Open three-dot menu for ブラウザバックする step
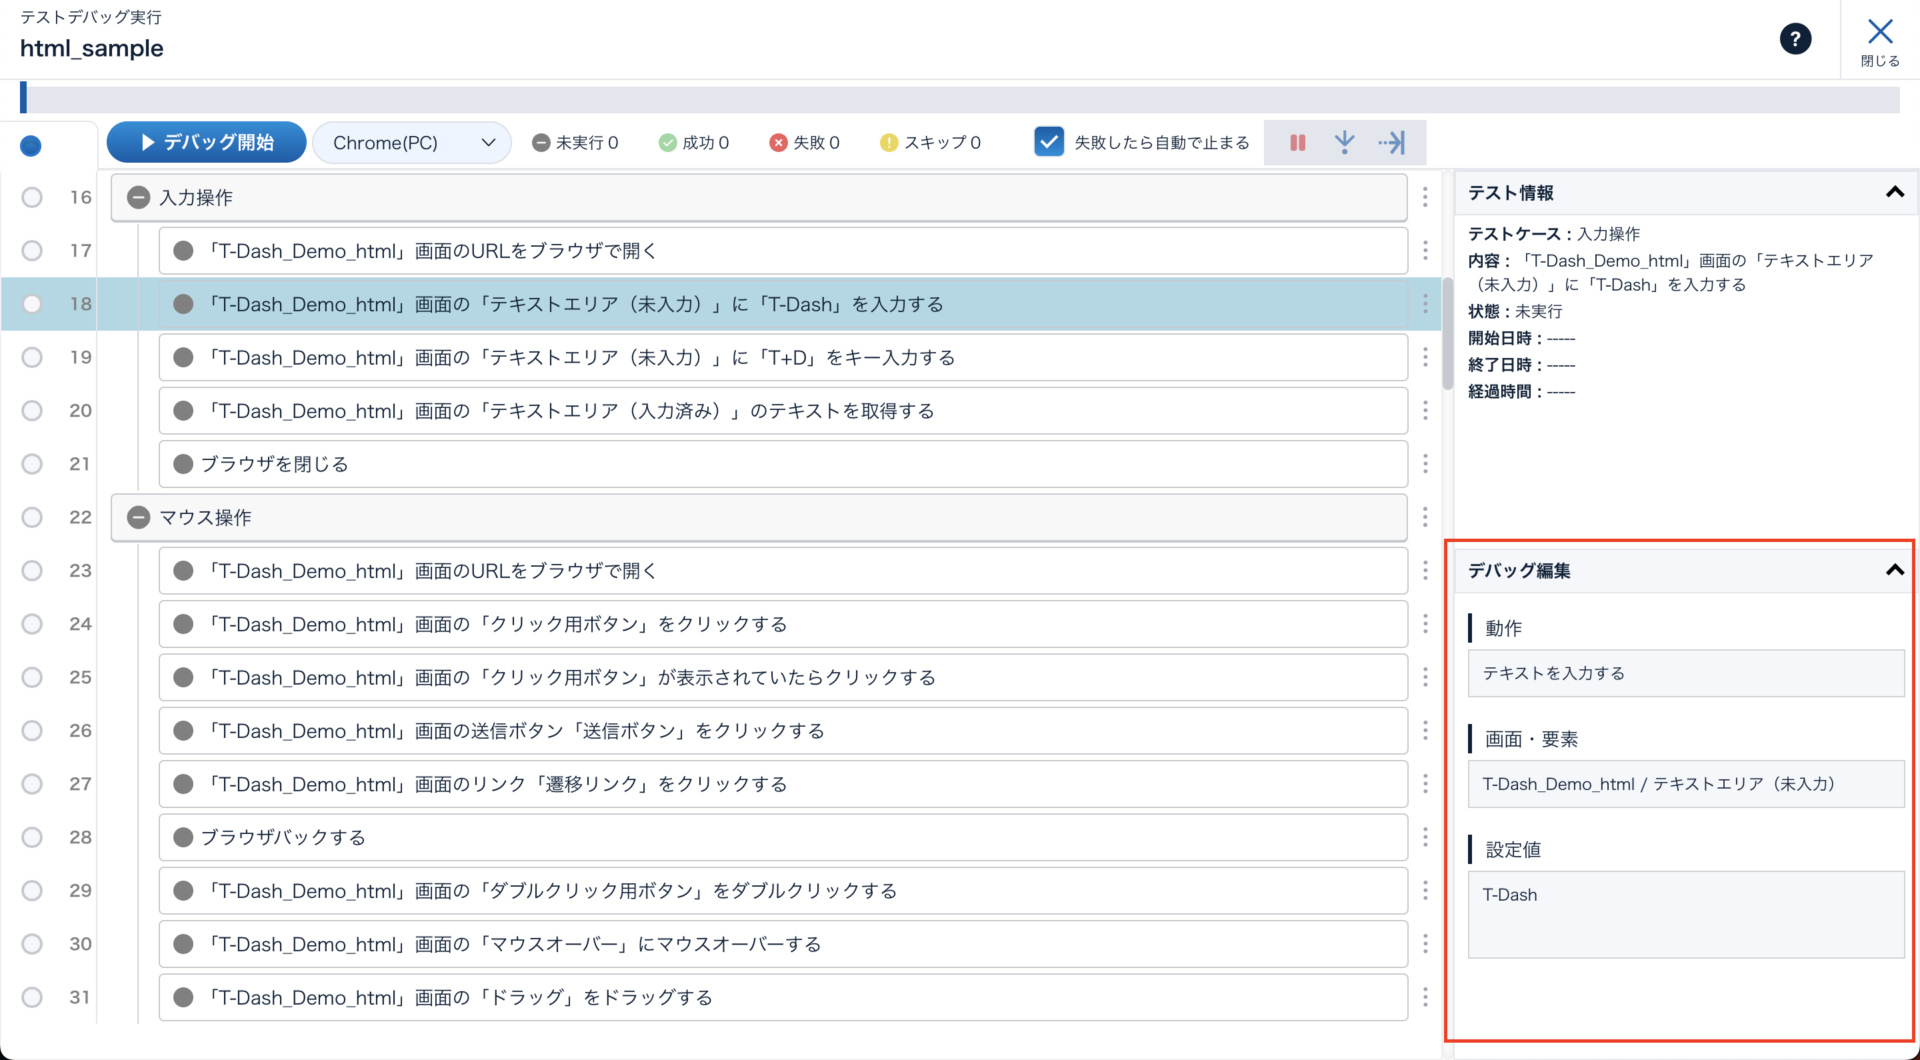Screen dimensions: 1920x1060 click(x=1425, y=837)
